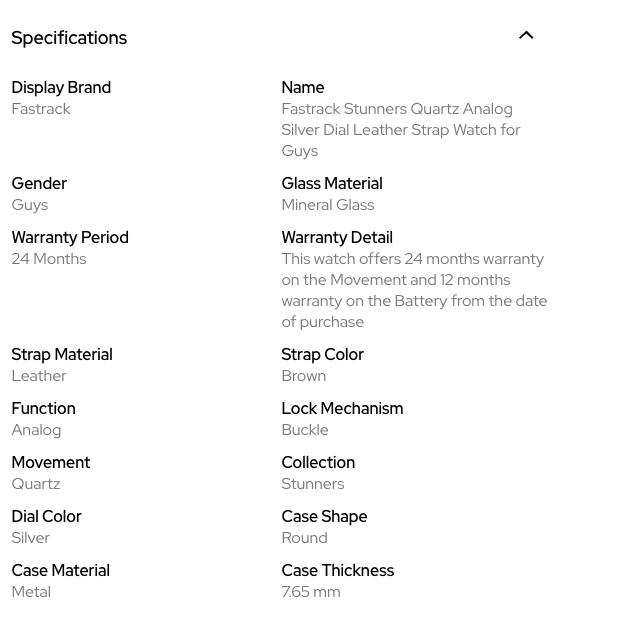Click the Warranty Detail description text
The height and width of the screenshot is (620, 622).
pyautogui.click(x=414, y=290)
